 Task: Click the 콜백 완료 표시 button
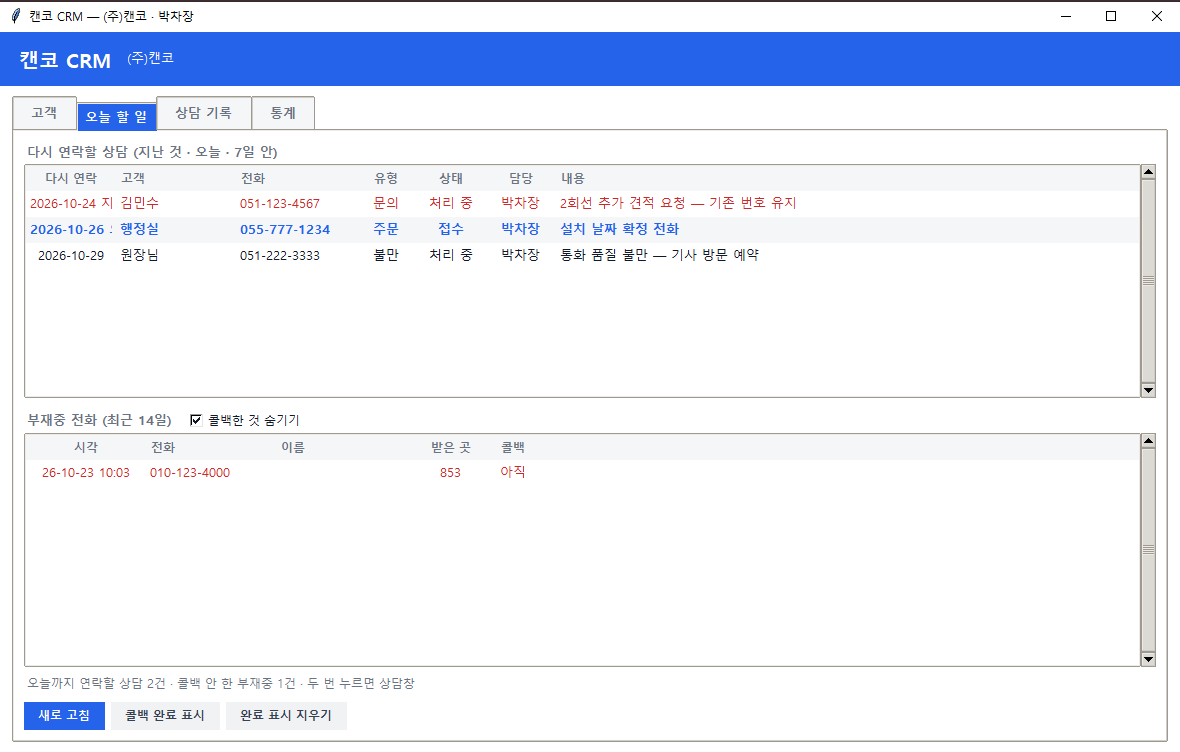point(165,715)
